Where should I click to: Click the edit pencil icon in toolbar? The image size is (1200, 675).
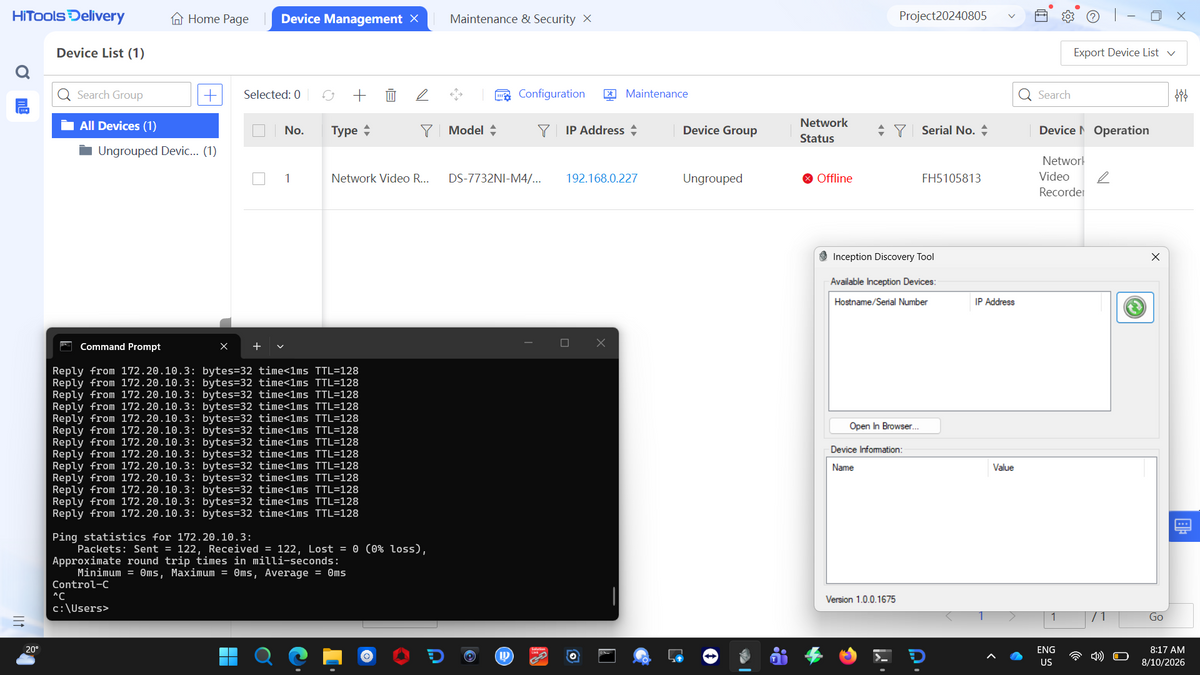pos(422,95)
